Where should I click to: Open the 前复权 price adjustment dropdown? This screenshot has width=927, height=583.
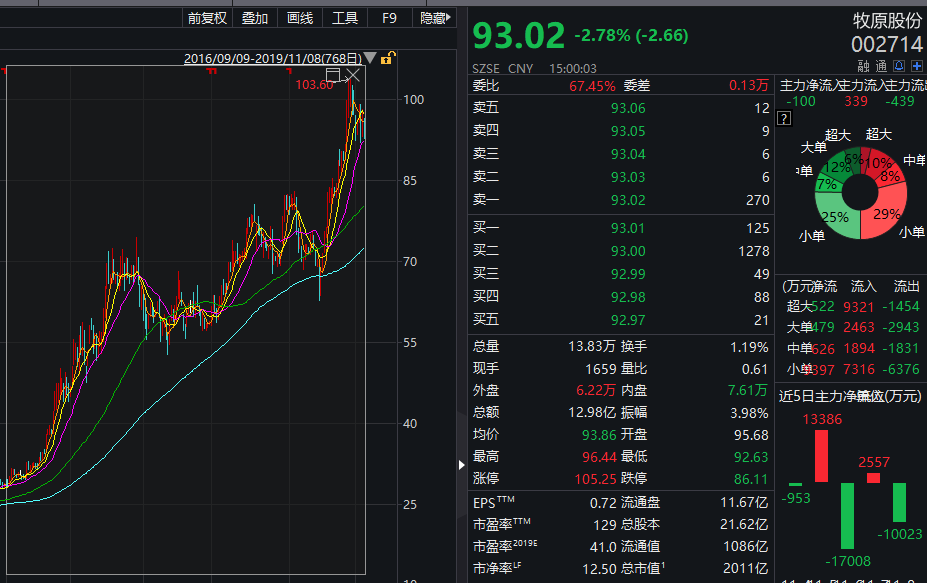point(207,18)
